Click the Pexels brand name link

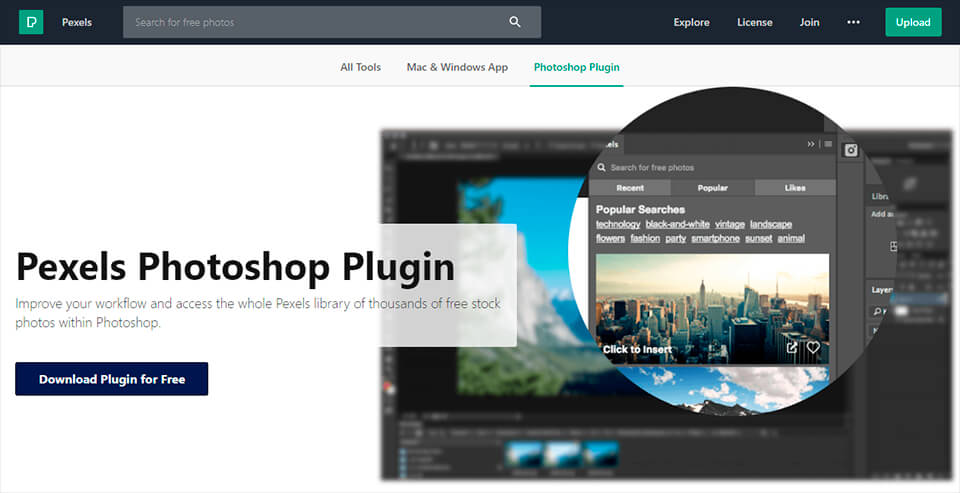coord(77,22)
